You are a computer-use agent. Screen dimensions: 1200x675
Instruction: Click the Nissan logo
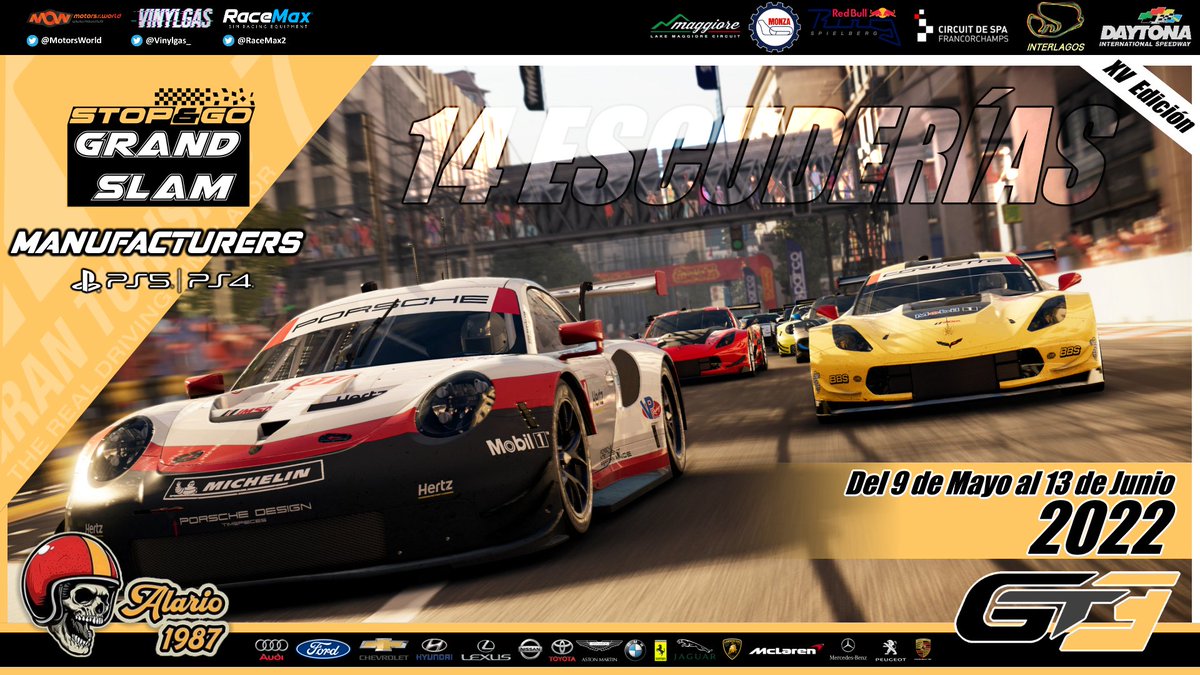[530, 650]
